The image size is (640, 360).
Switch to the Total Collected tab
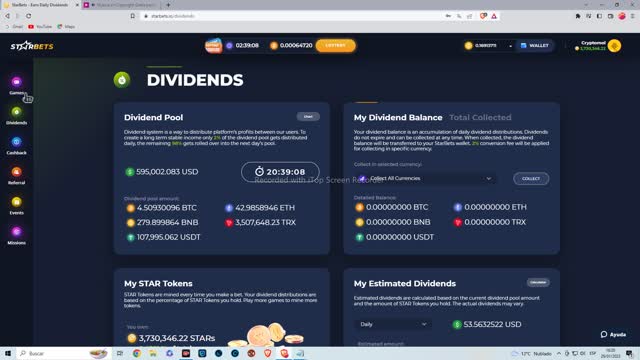480,118
